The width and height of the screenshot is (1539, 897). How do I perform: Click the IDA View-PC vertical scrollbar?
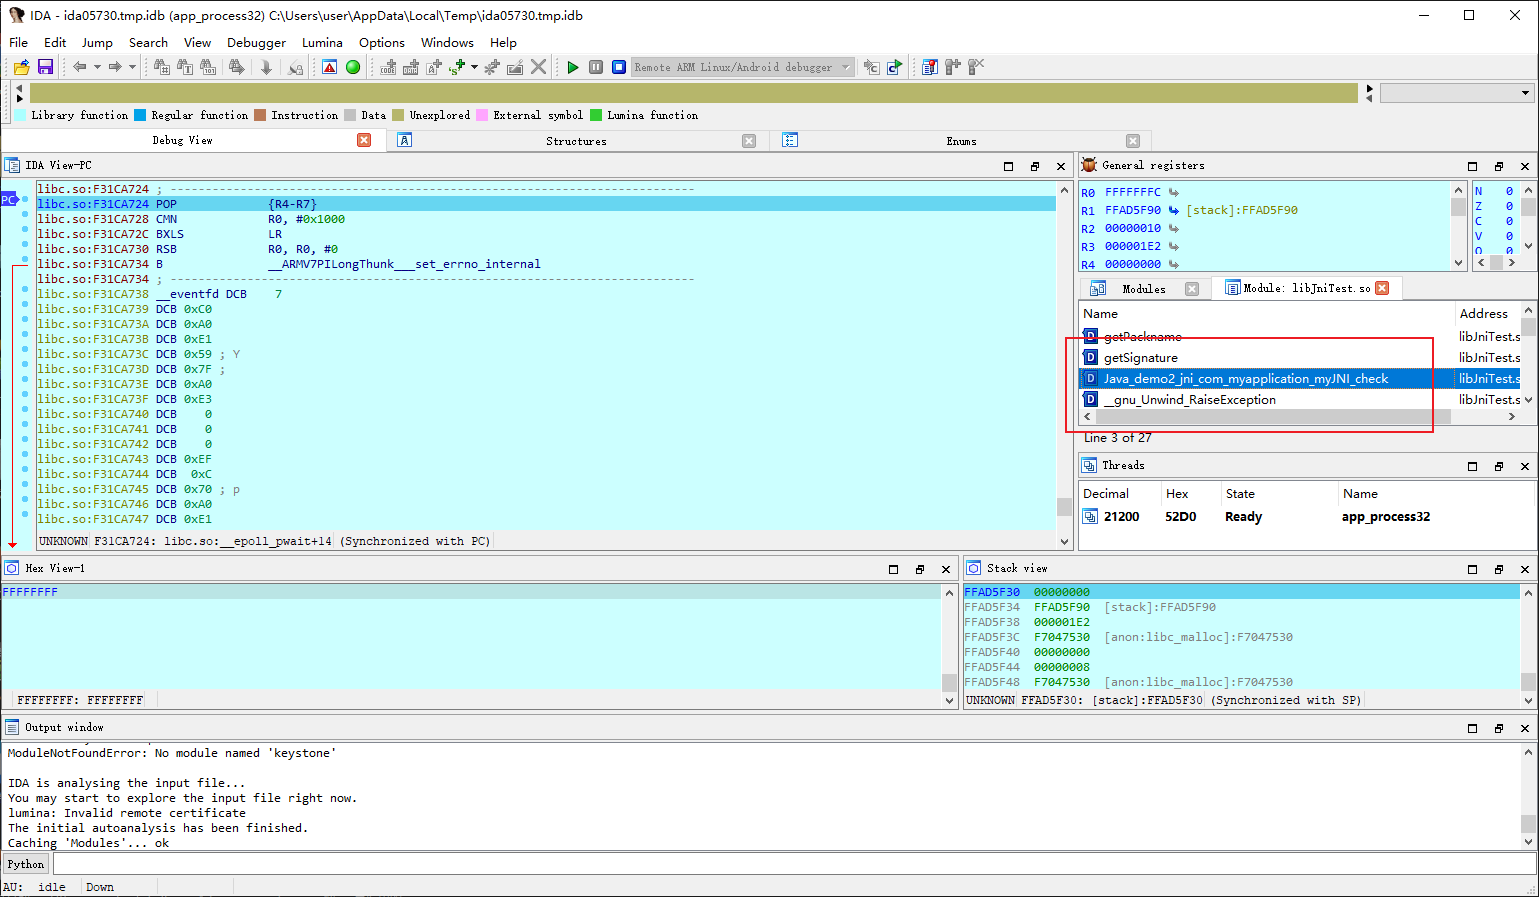click(x=1064, y=365)
